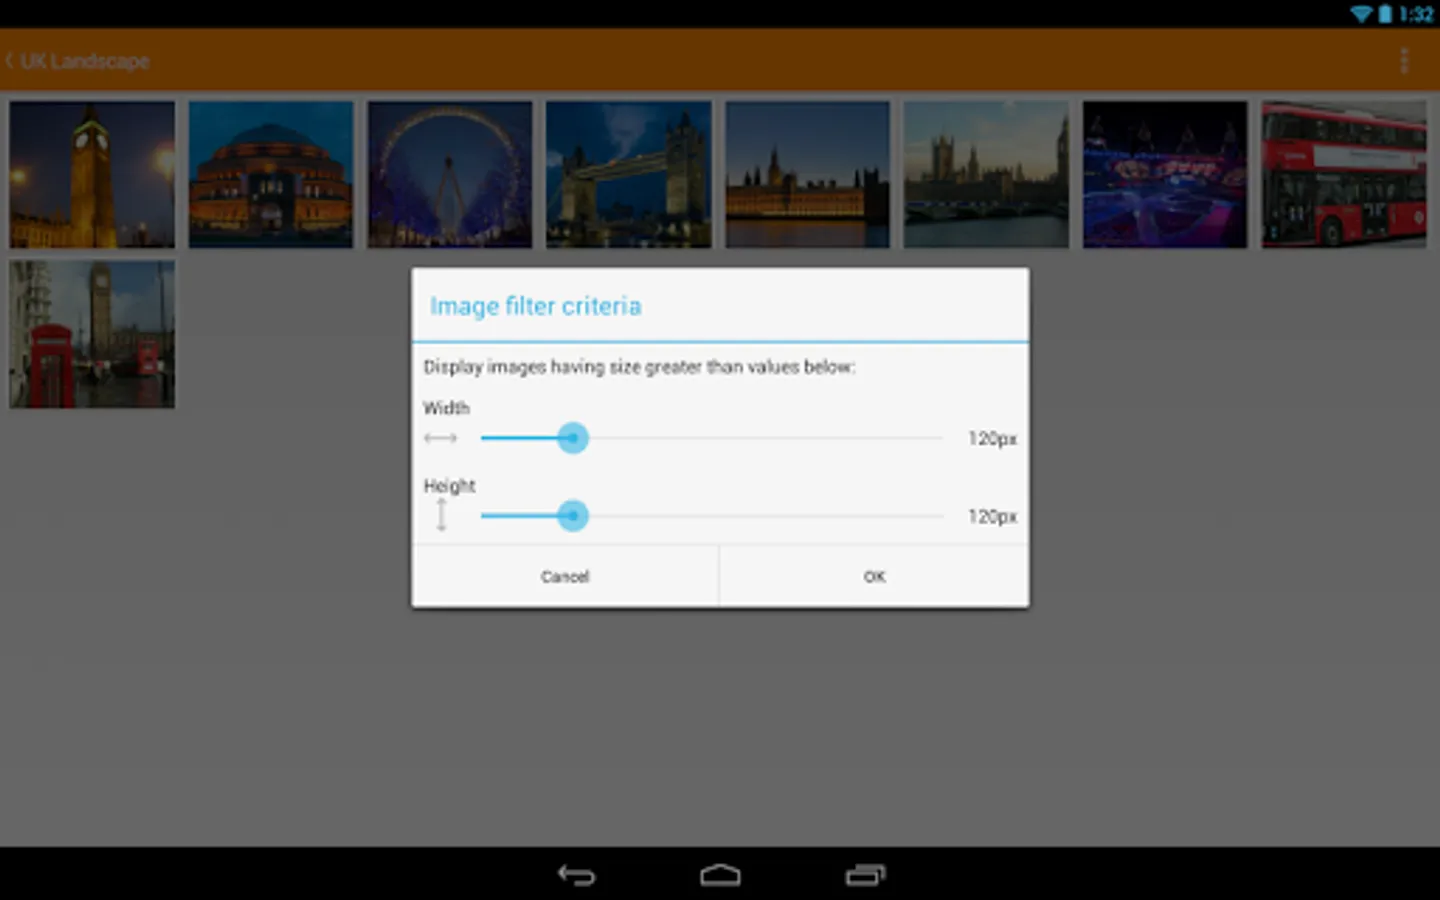The width and height of the screenshot is (1440, 900).
Task: Click the Width label
Action: click(446, 408)
